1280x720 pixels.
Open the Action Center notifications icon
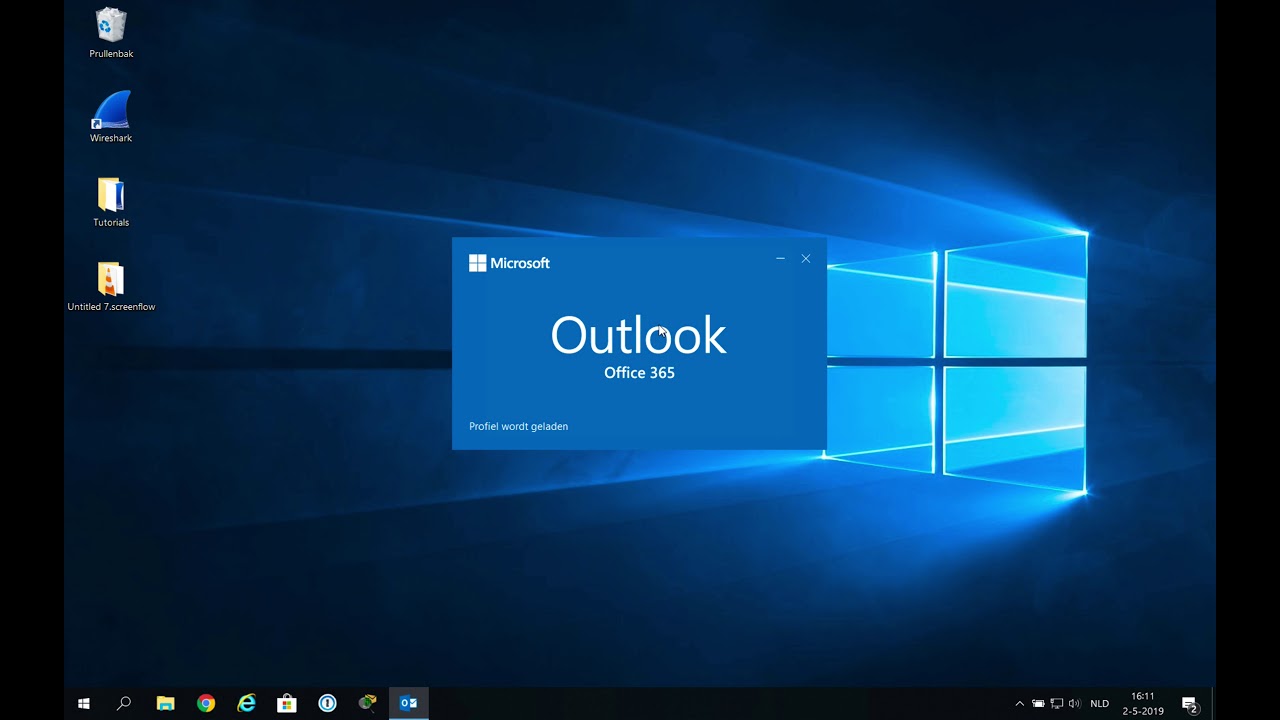1189,704
